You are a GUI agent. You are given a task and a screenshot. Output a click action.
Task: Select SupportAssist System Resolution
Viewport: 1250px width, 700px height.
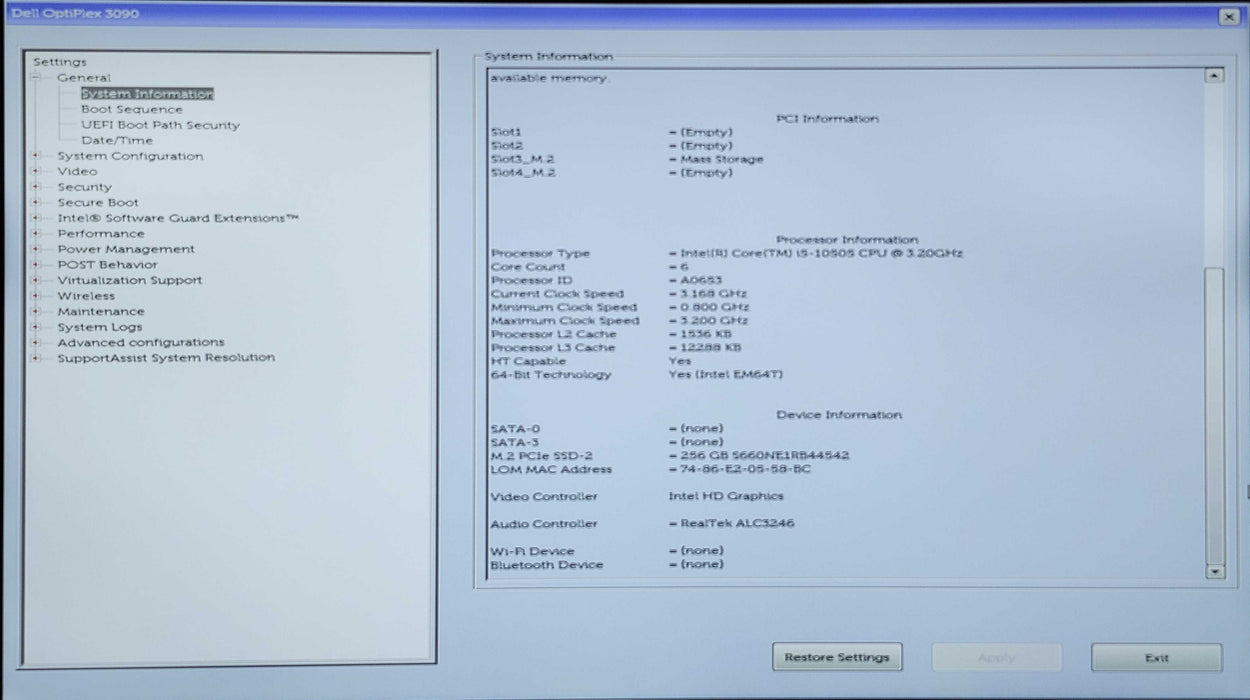pyautogui.click(x=165, y=358)
